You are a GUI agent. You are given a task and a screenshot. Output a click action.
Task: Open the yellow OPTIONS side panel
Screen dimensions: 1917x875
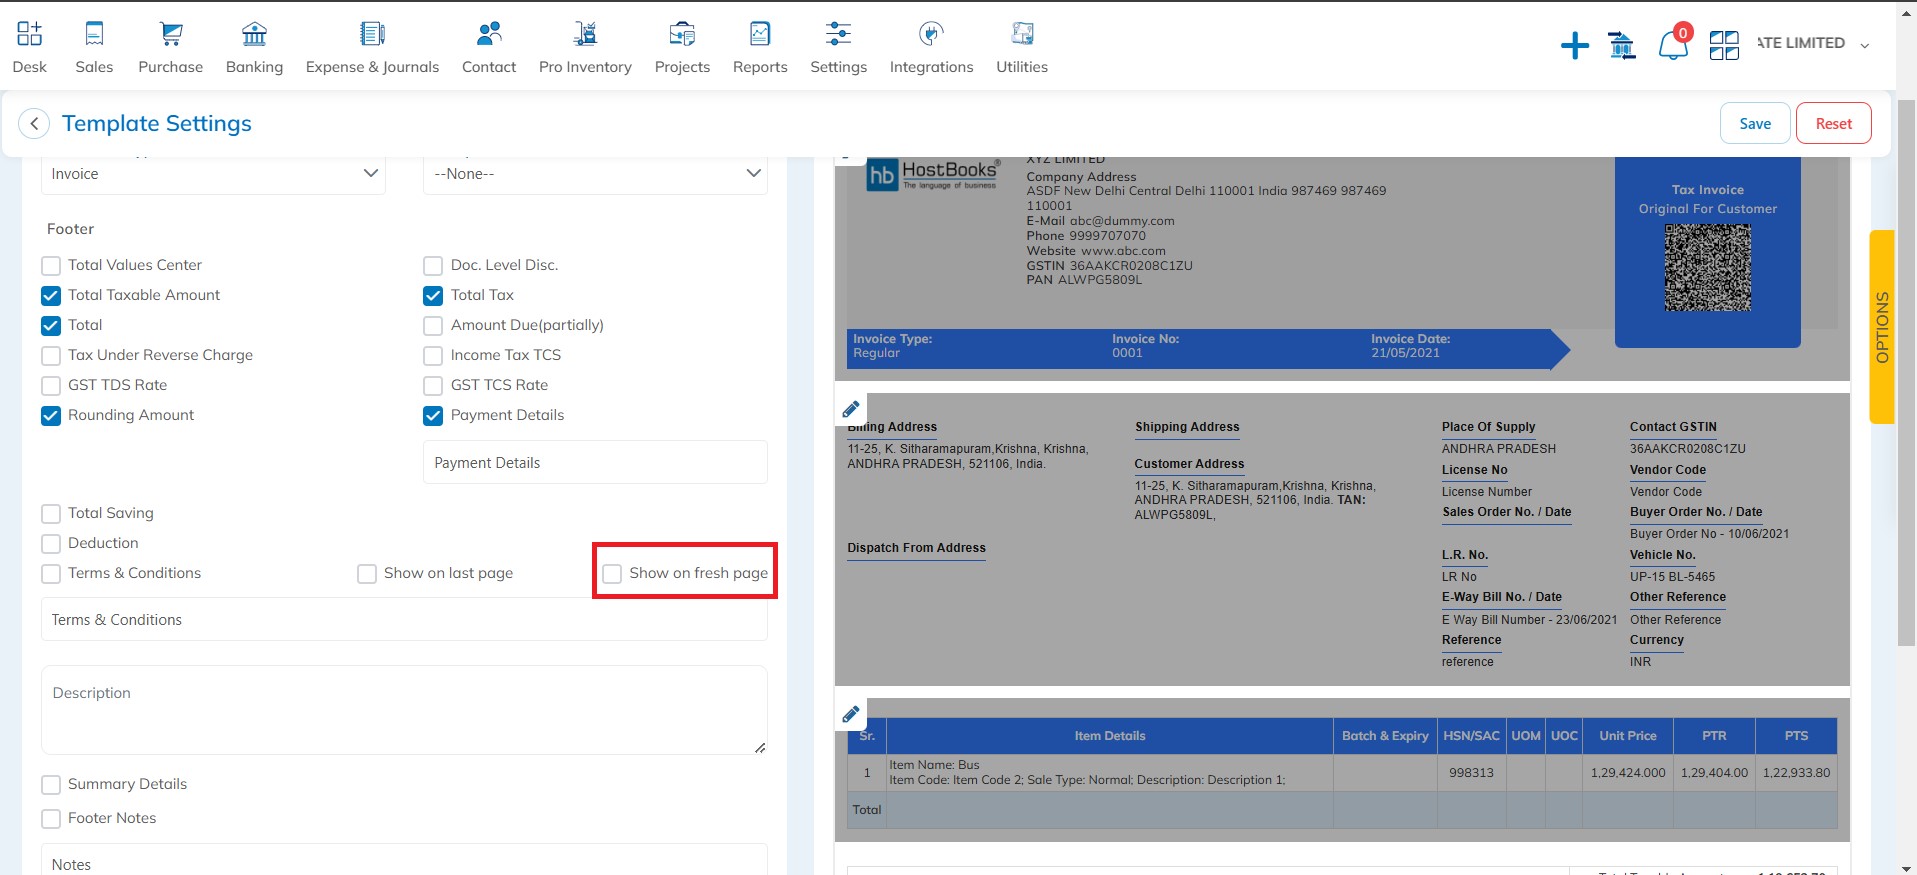1882,327
